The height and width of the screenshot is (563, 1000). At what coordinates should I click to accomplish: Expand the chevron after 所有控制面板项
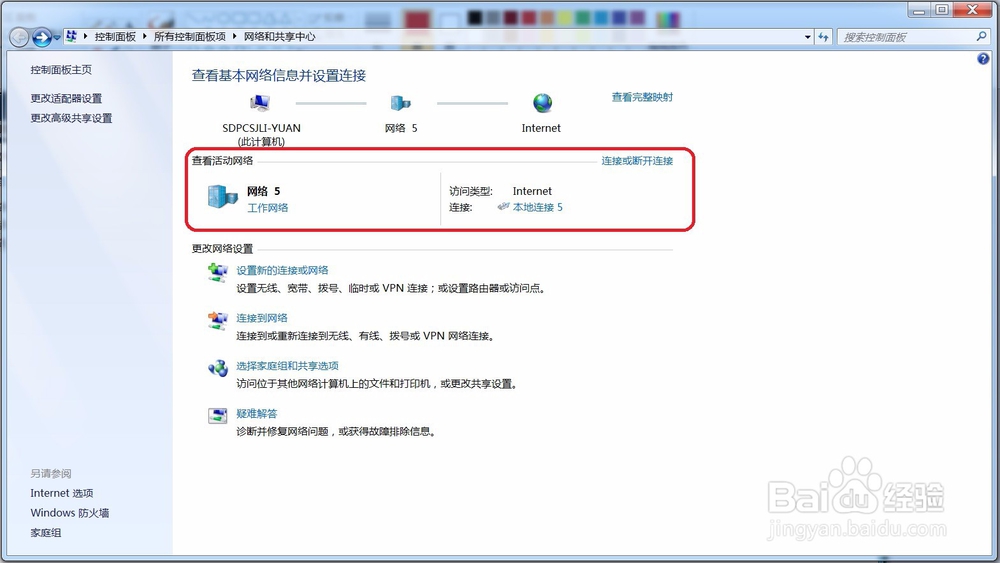tap(235, 37)
